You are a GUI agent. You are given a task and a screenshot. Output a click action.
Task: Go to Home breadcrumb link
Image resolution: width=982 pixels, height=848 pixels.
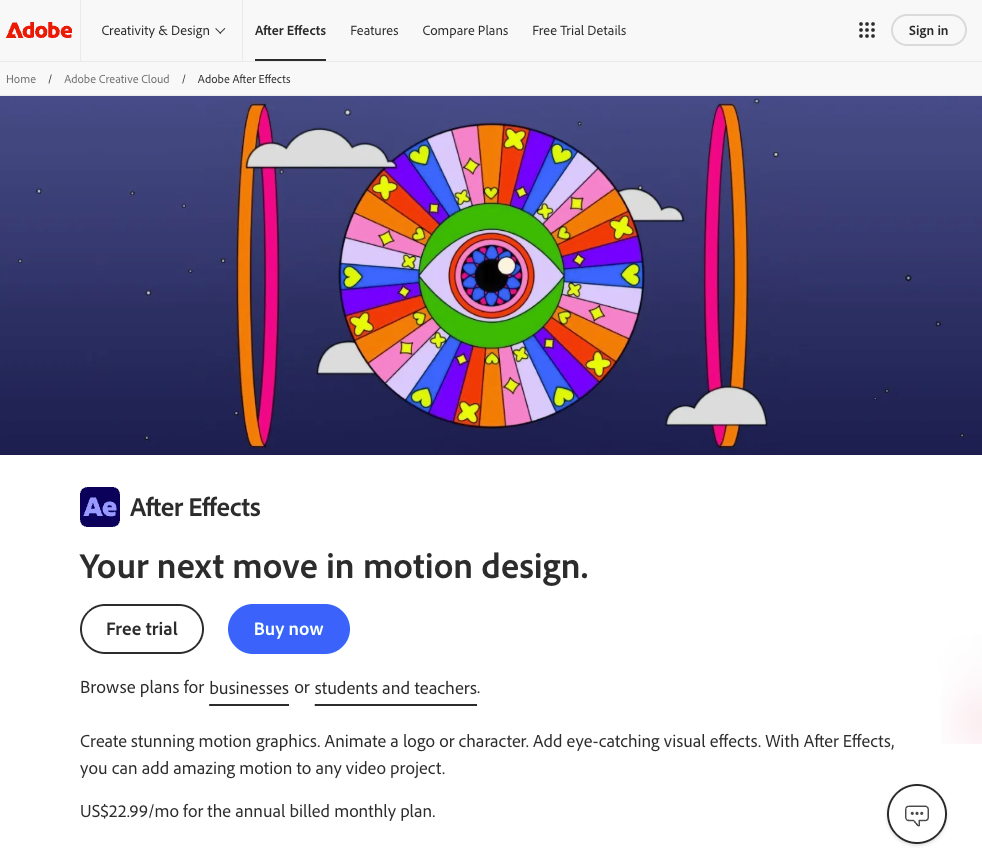coord(21,79)
